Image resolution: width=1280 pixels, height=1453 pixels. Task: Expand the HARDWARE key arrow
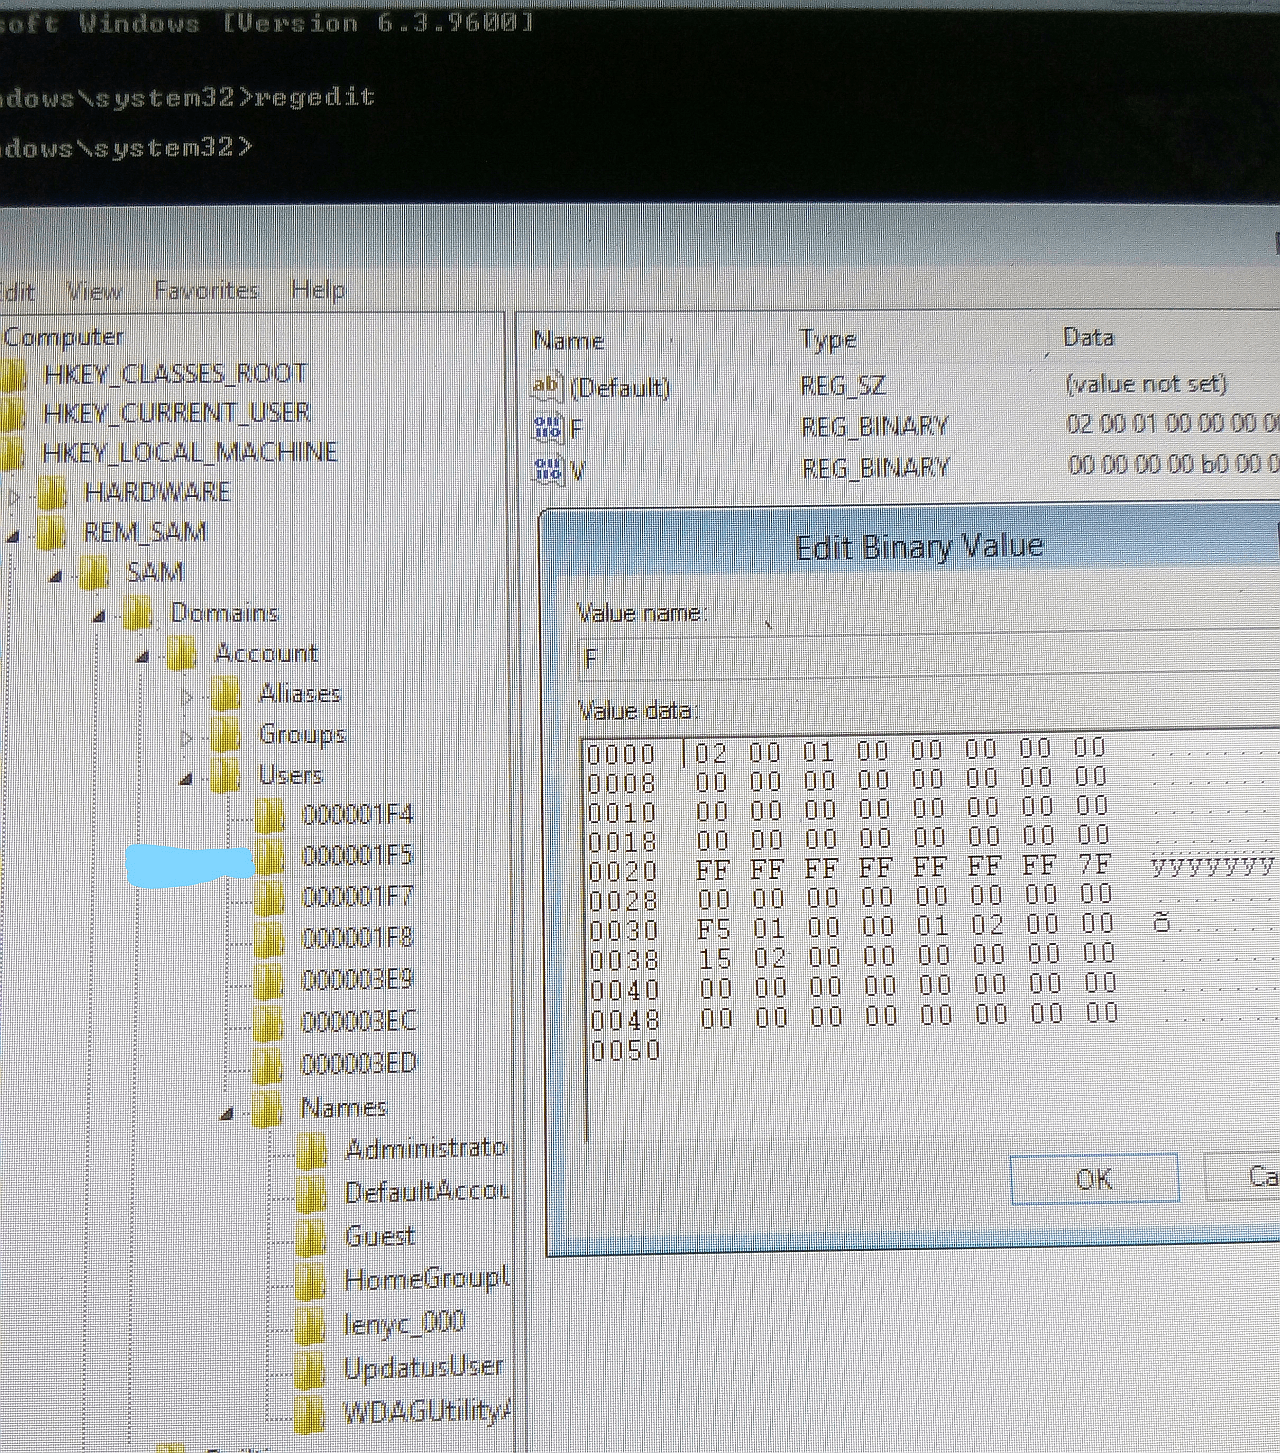14,495
